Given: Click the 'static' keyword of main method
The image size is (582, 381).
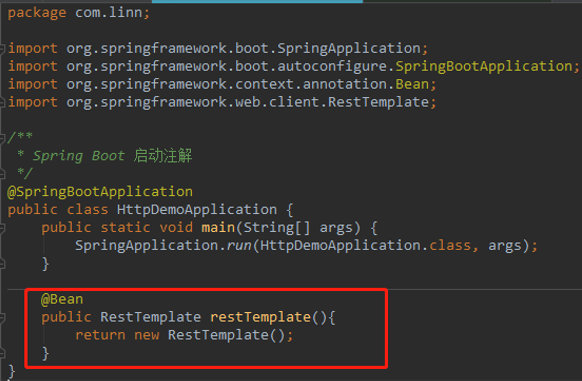Looking at the screenshot, I should tap(125, 228).
